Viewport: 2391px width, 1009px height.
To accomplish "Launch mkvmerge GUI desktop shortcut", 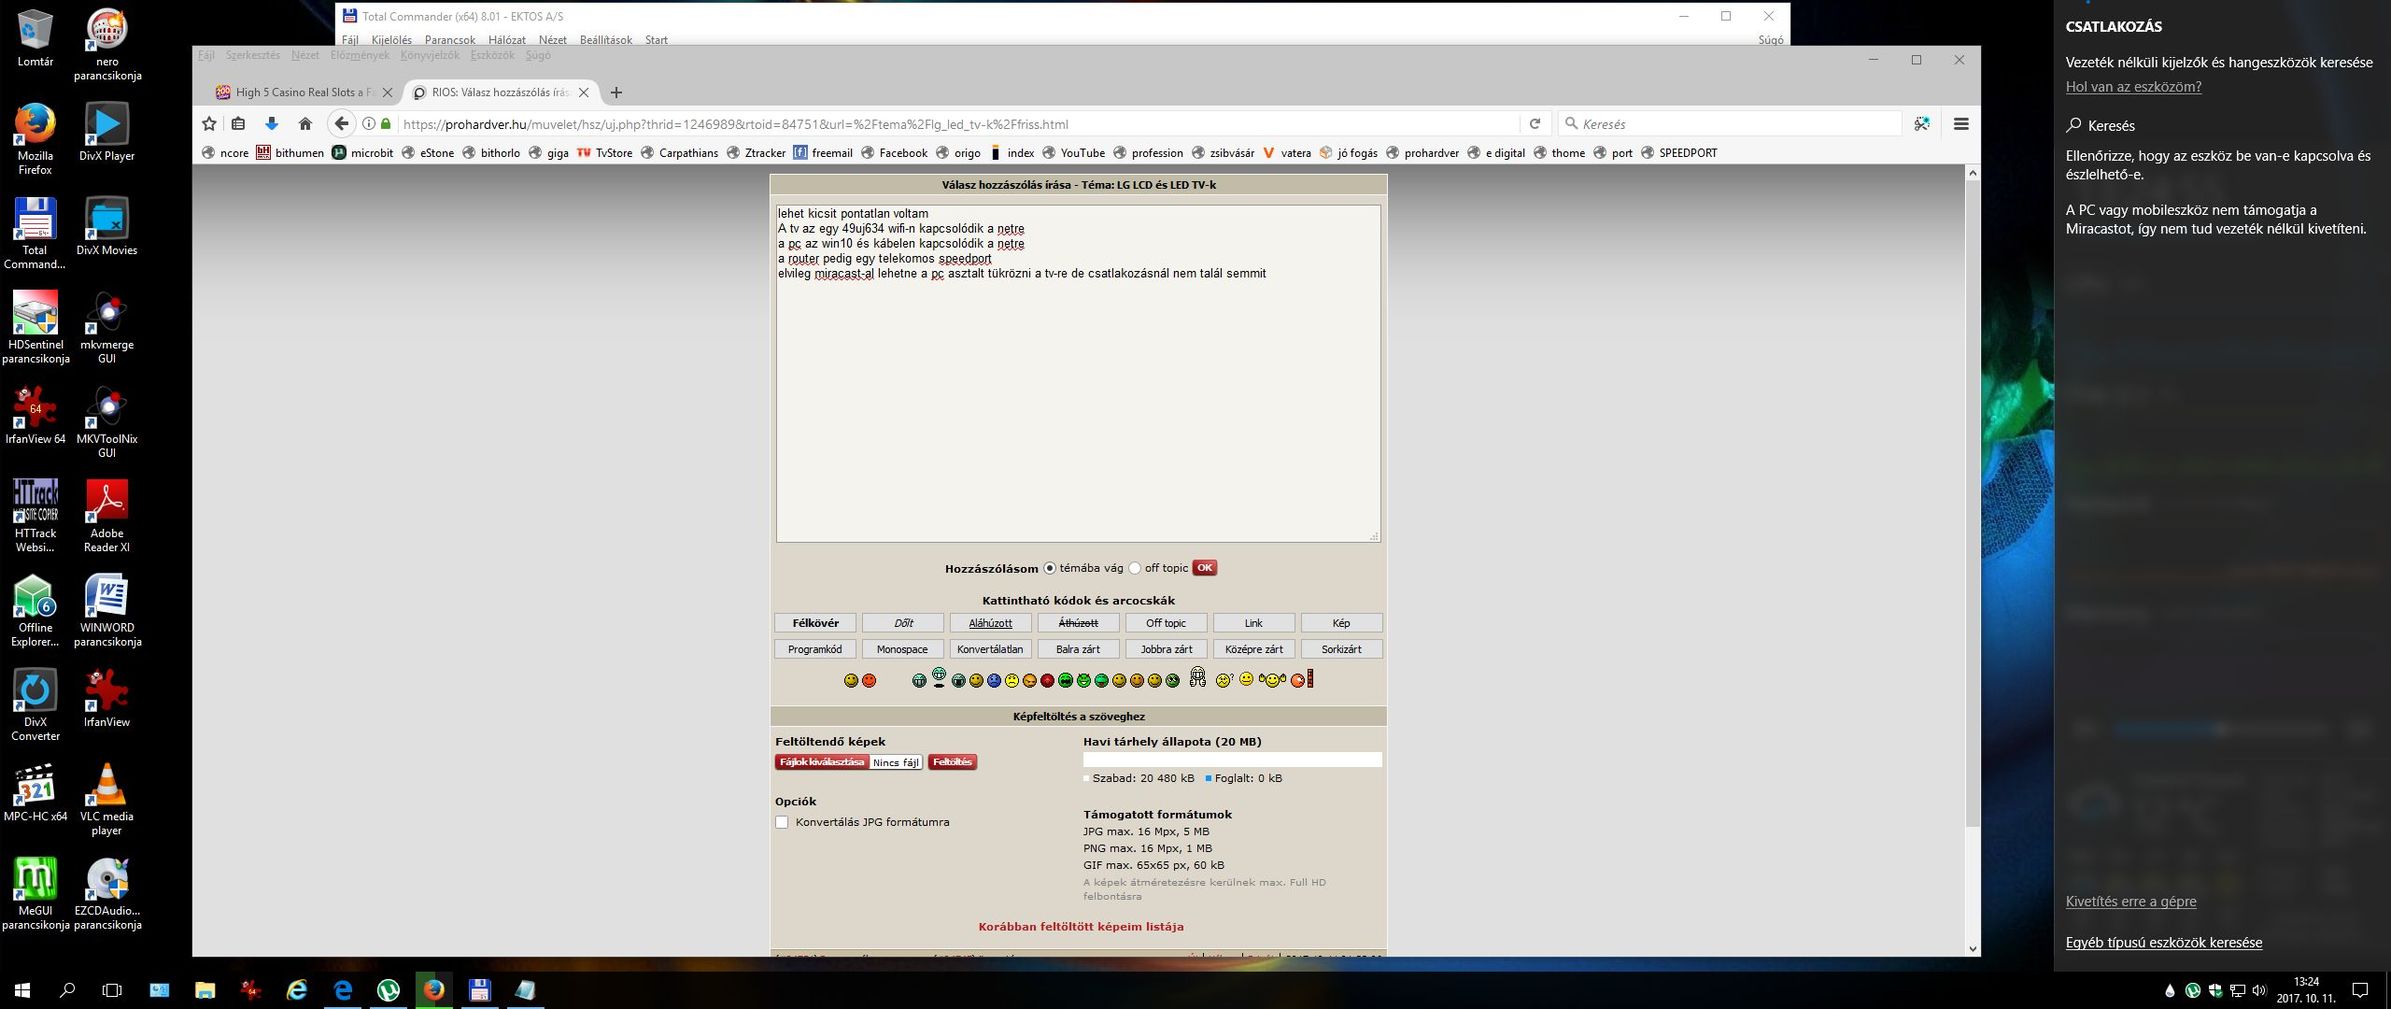I will 106,328.
